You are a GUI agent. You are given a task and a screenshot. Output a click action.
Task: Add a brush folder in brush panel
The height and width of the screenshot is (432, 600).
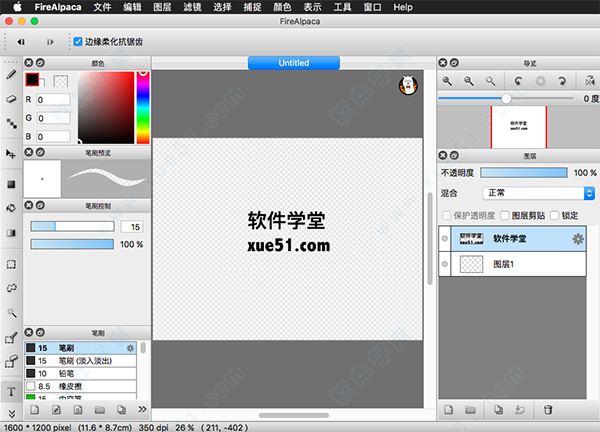(99, 410)
